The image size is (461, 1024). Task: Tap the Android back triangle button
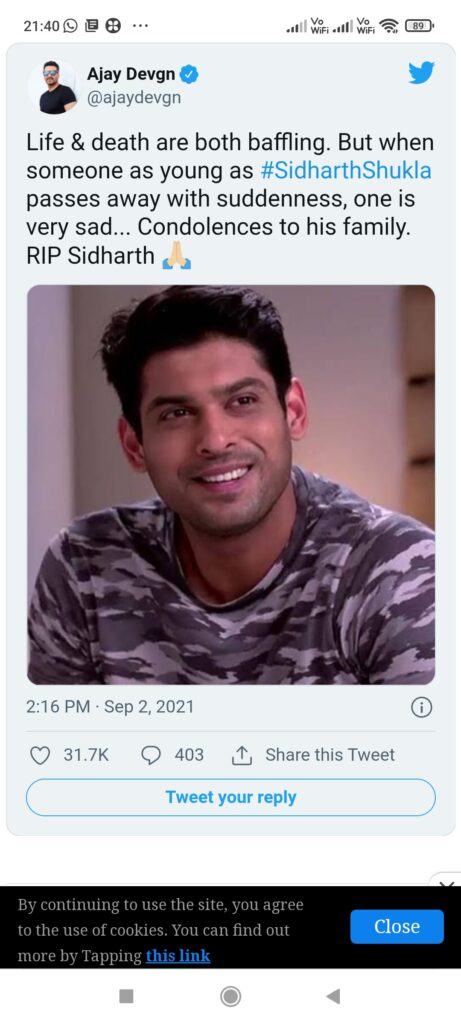pos(333,996)
